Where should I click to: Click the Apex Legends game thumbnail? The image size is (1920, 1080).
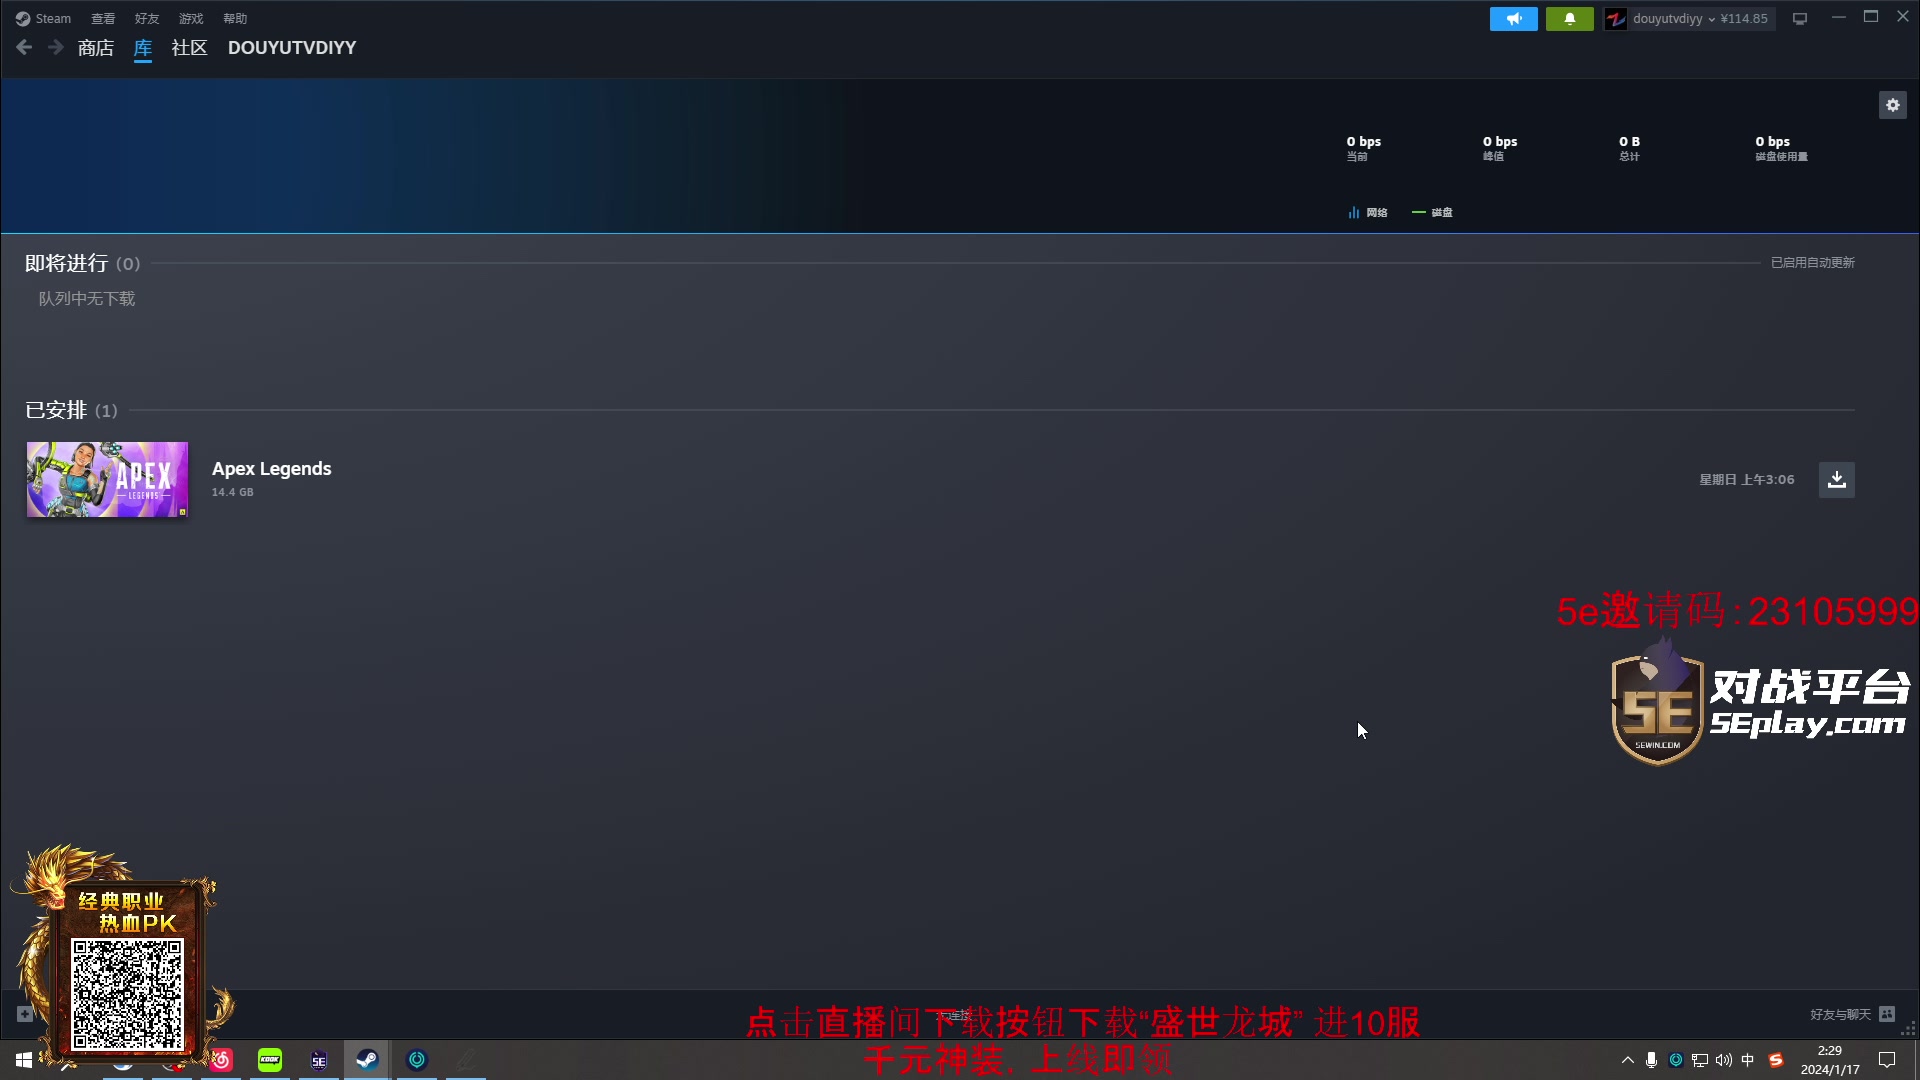pyautogui.click(x=107, y=480)
